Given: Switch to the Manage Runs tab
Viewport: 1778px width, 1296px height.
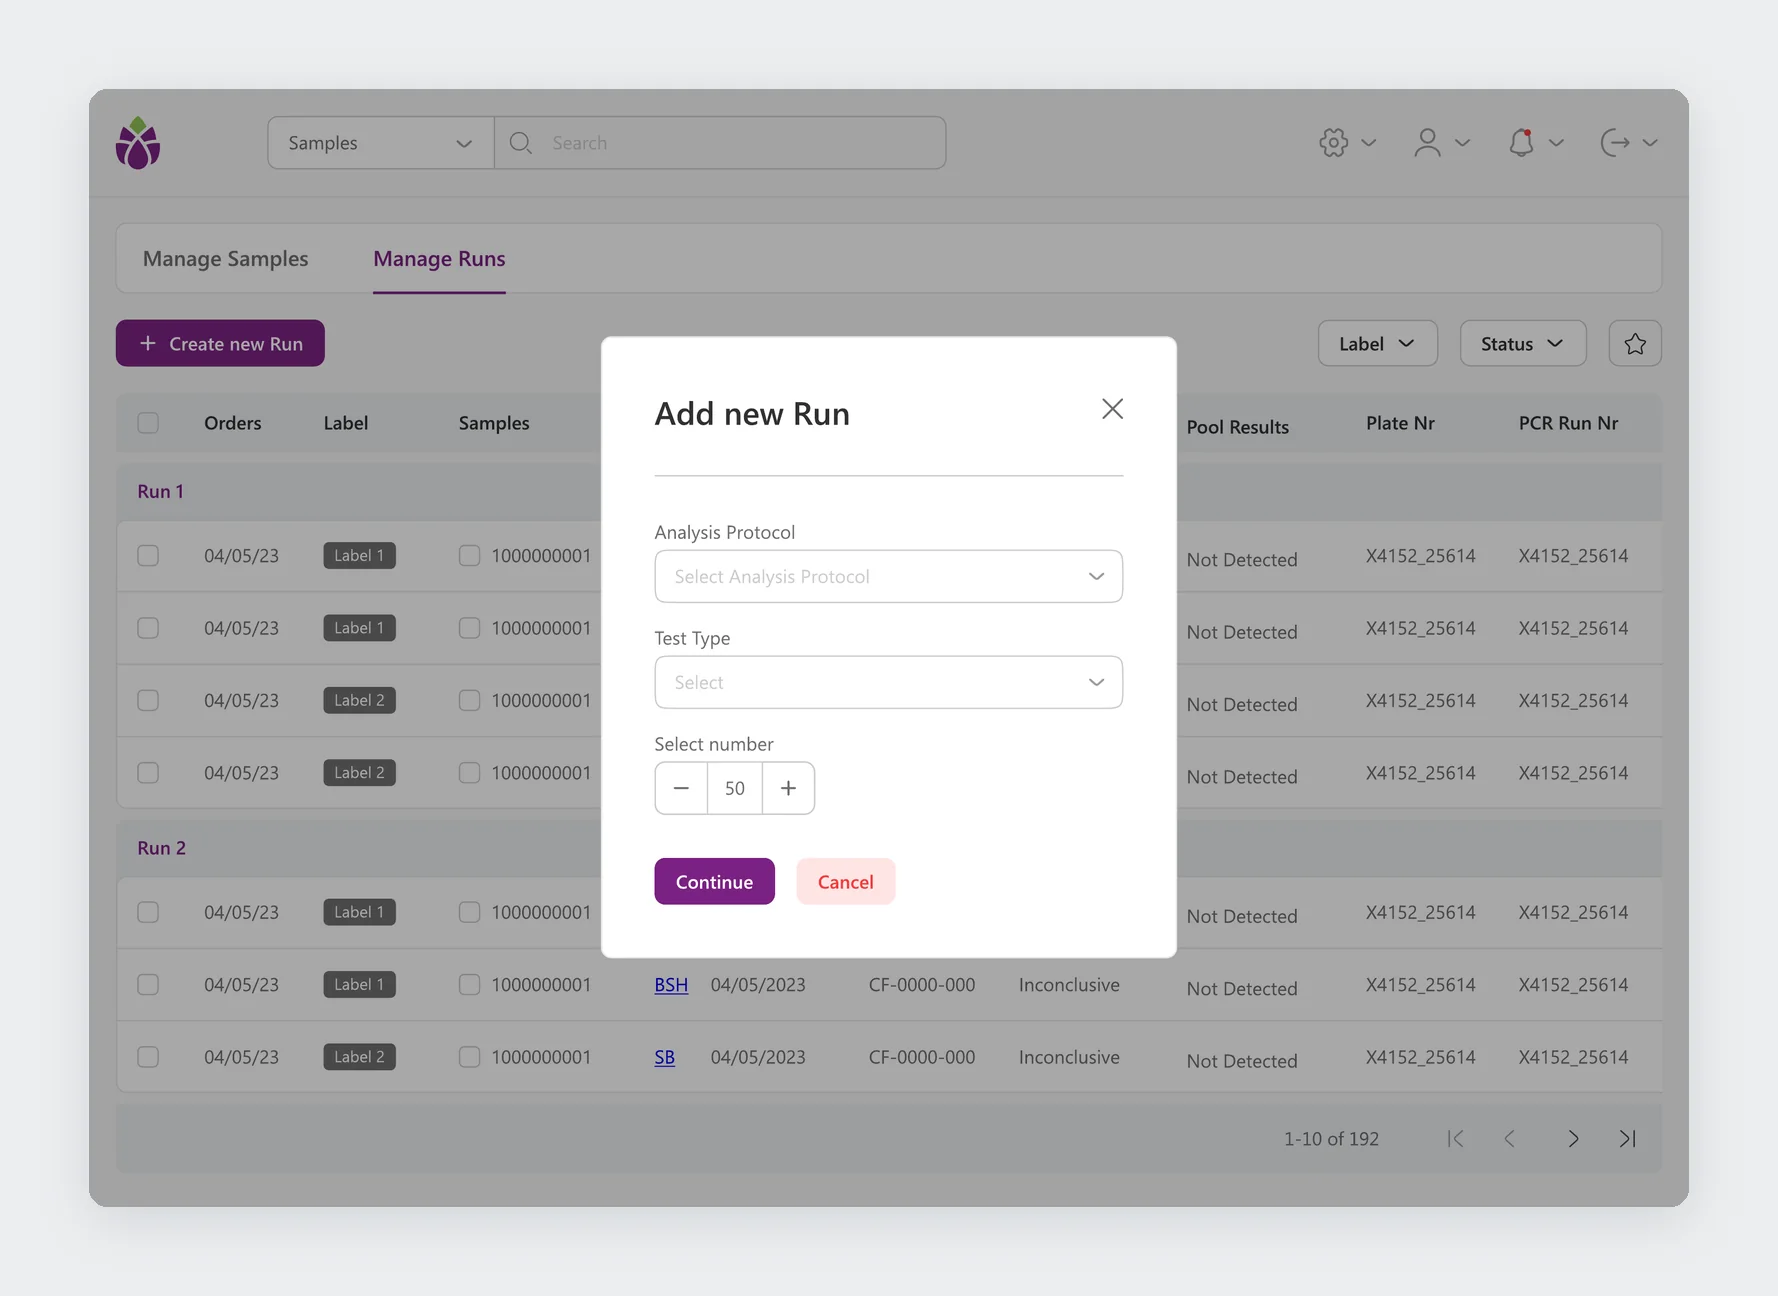Looking at the screenshot, I should [439, 259].
